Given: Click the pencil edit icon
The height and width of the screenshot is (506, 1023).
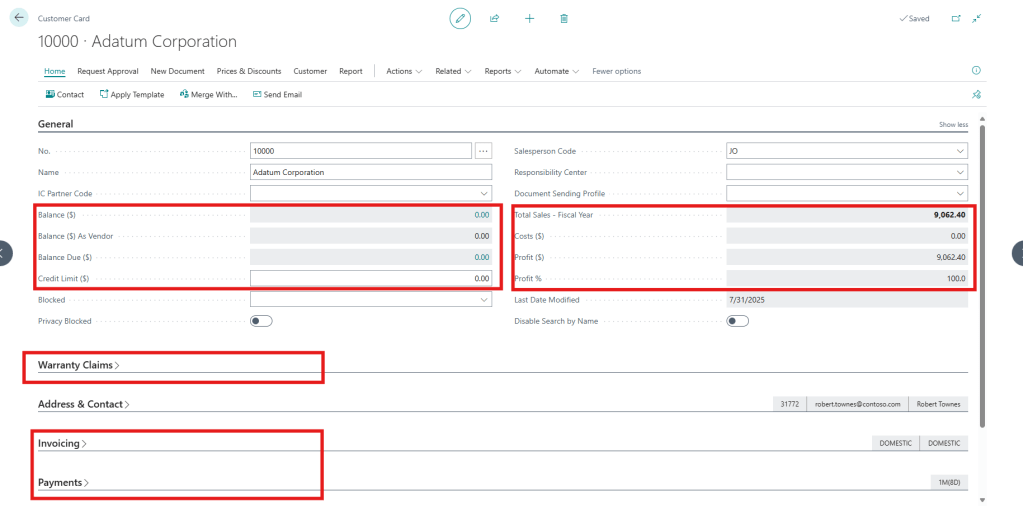Looking at the screenshot, I should pyautogui.click(x=460, y=18).
